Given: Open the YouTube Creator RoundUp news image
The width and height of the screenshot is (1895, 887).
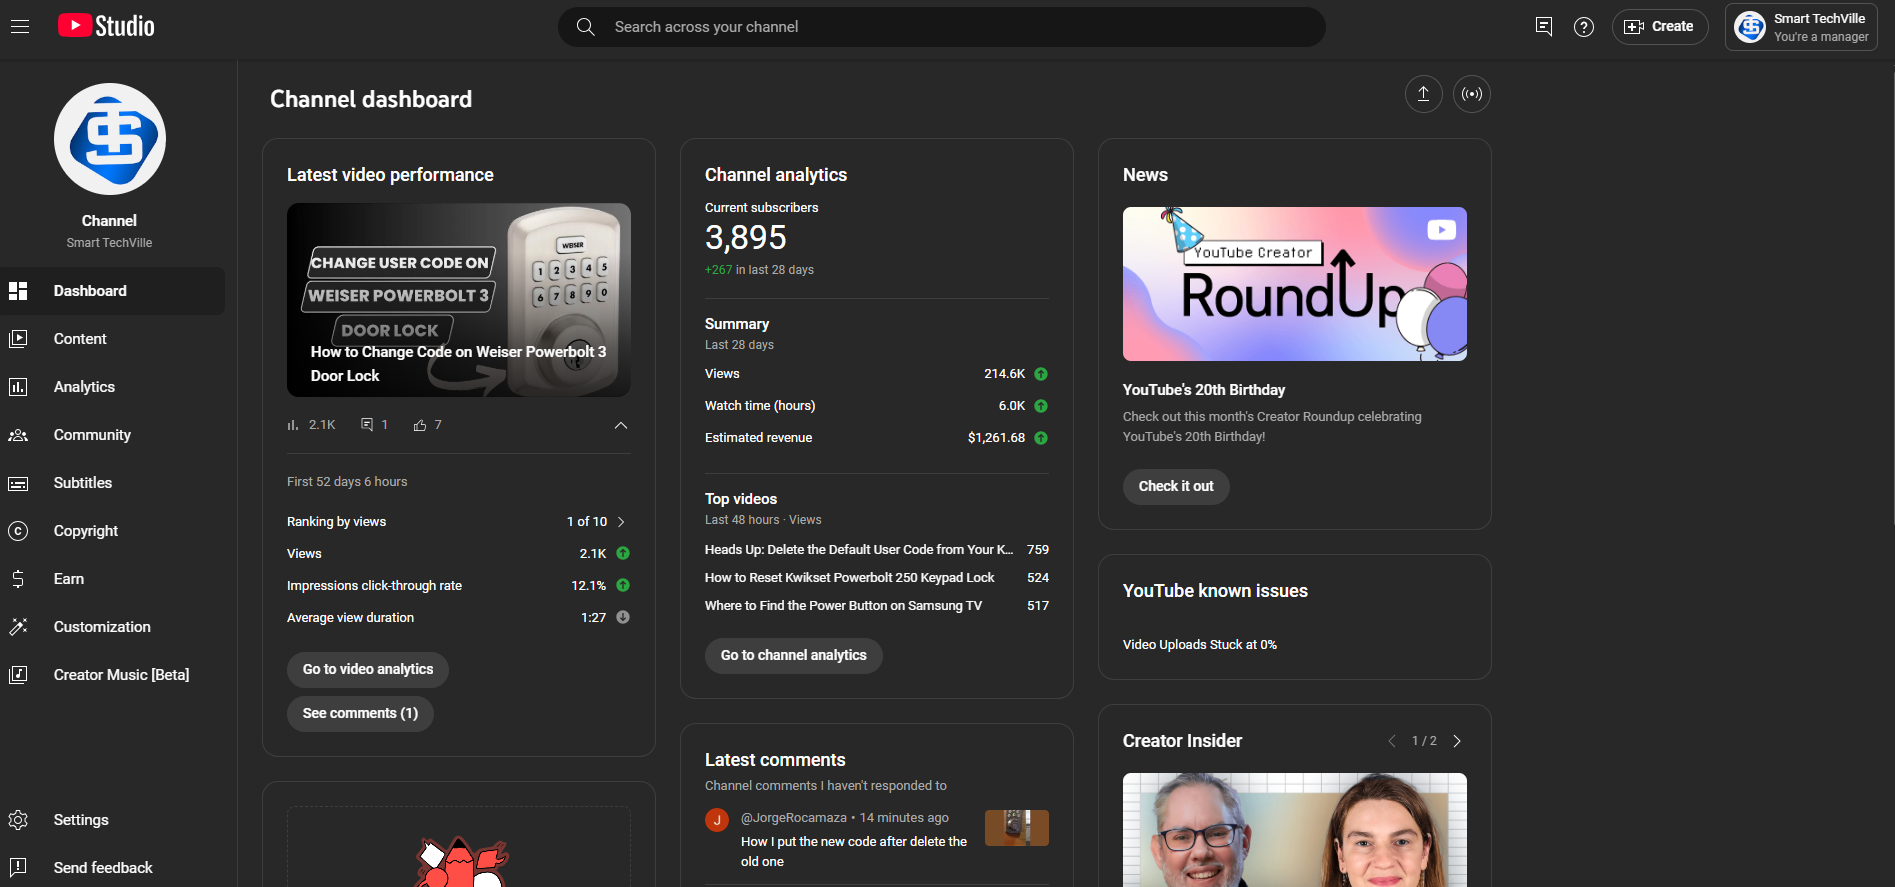Looking at the screenshot, I should coord(1295,284).
